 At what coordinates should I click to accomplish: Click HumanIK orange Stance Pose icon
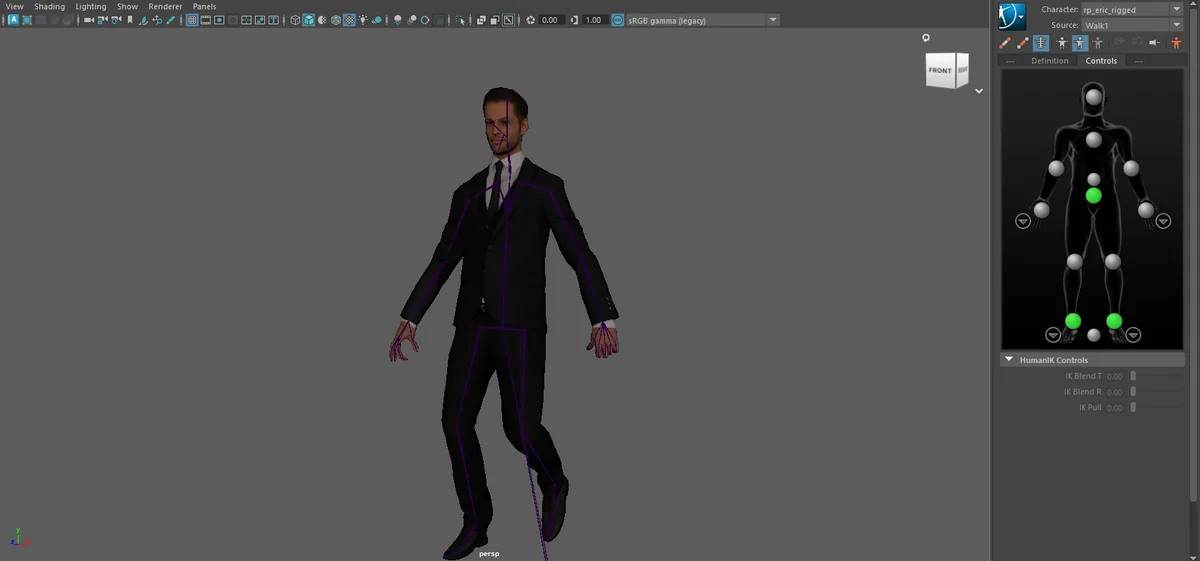[x=1176, y=43]
